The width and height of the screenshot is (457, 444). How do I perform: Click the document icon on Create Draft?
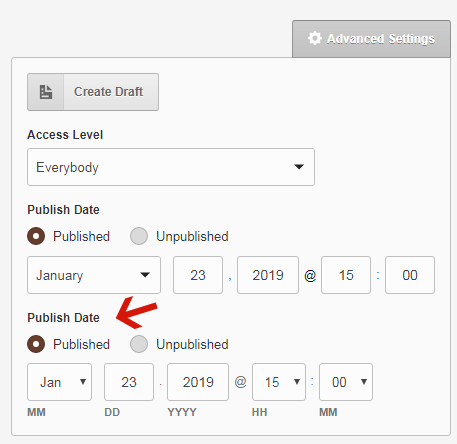click(x=46, y=92)
